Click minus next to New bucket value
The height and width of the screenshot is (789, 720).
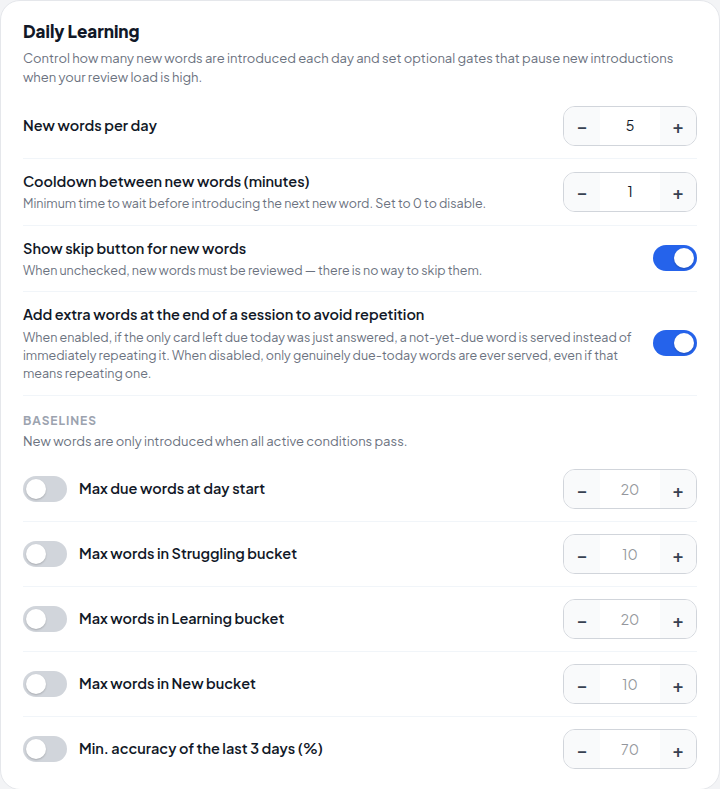coord(582,684)
